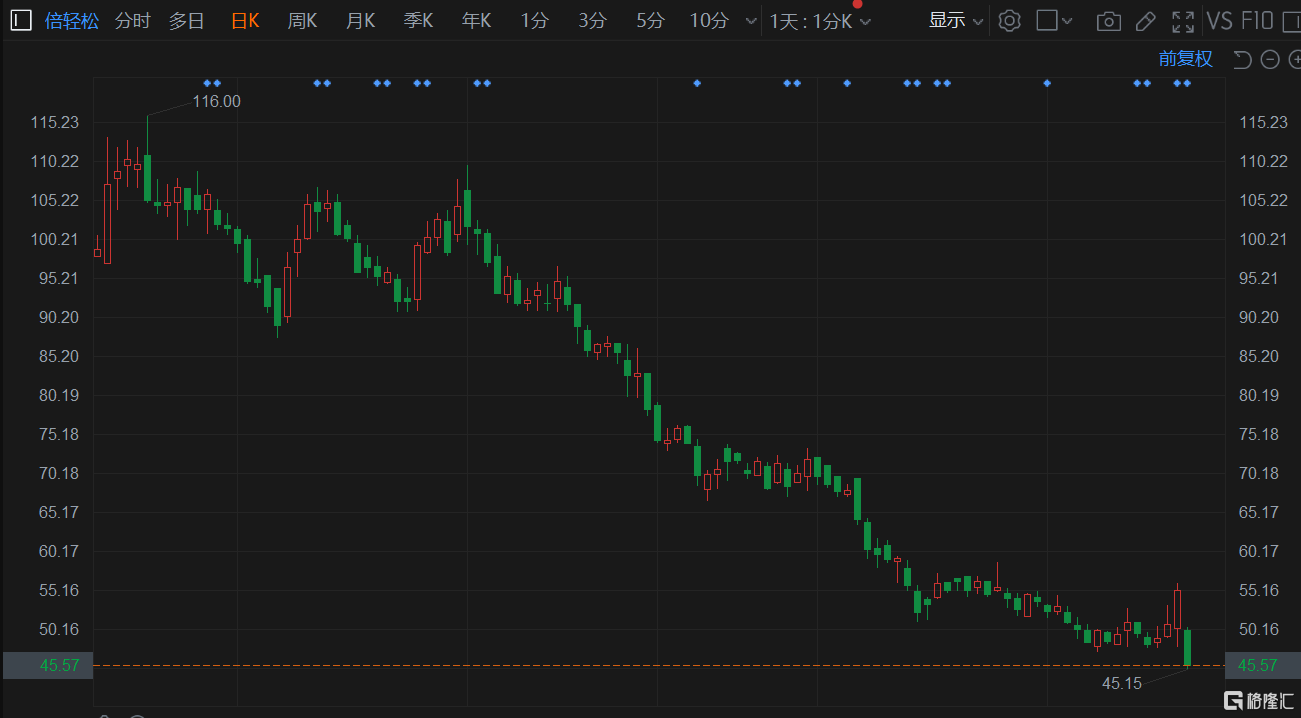Click left axis current price 45.57 tag
The image size is (1301, 718).
[48, 665]
